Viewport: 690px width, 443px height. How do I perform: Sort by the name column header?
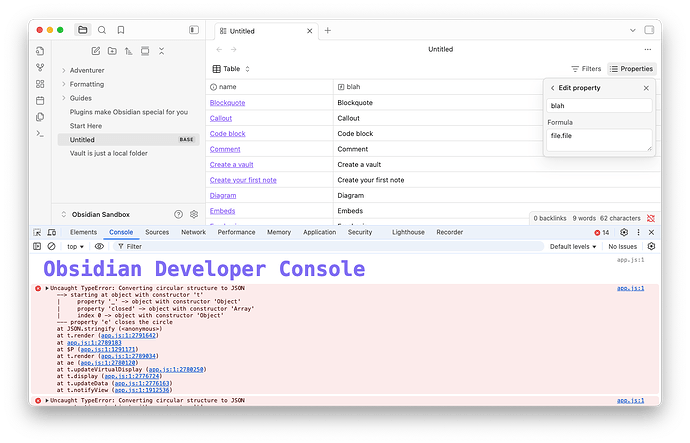tap(269, 87)
